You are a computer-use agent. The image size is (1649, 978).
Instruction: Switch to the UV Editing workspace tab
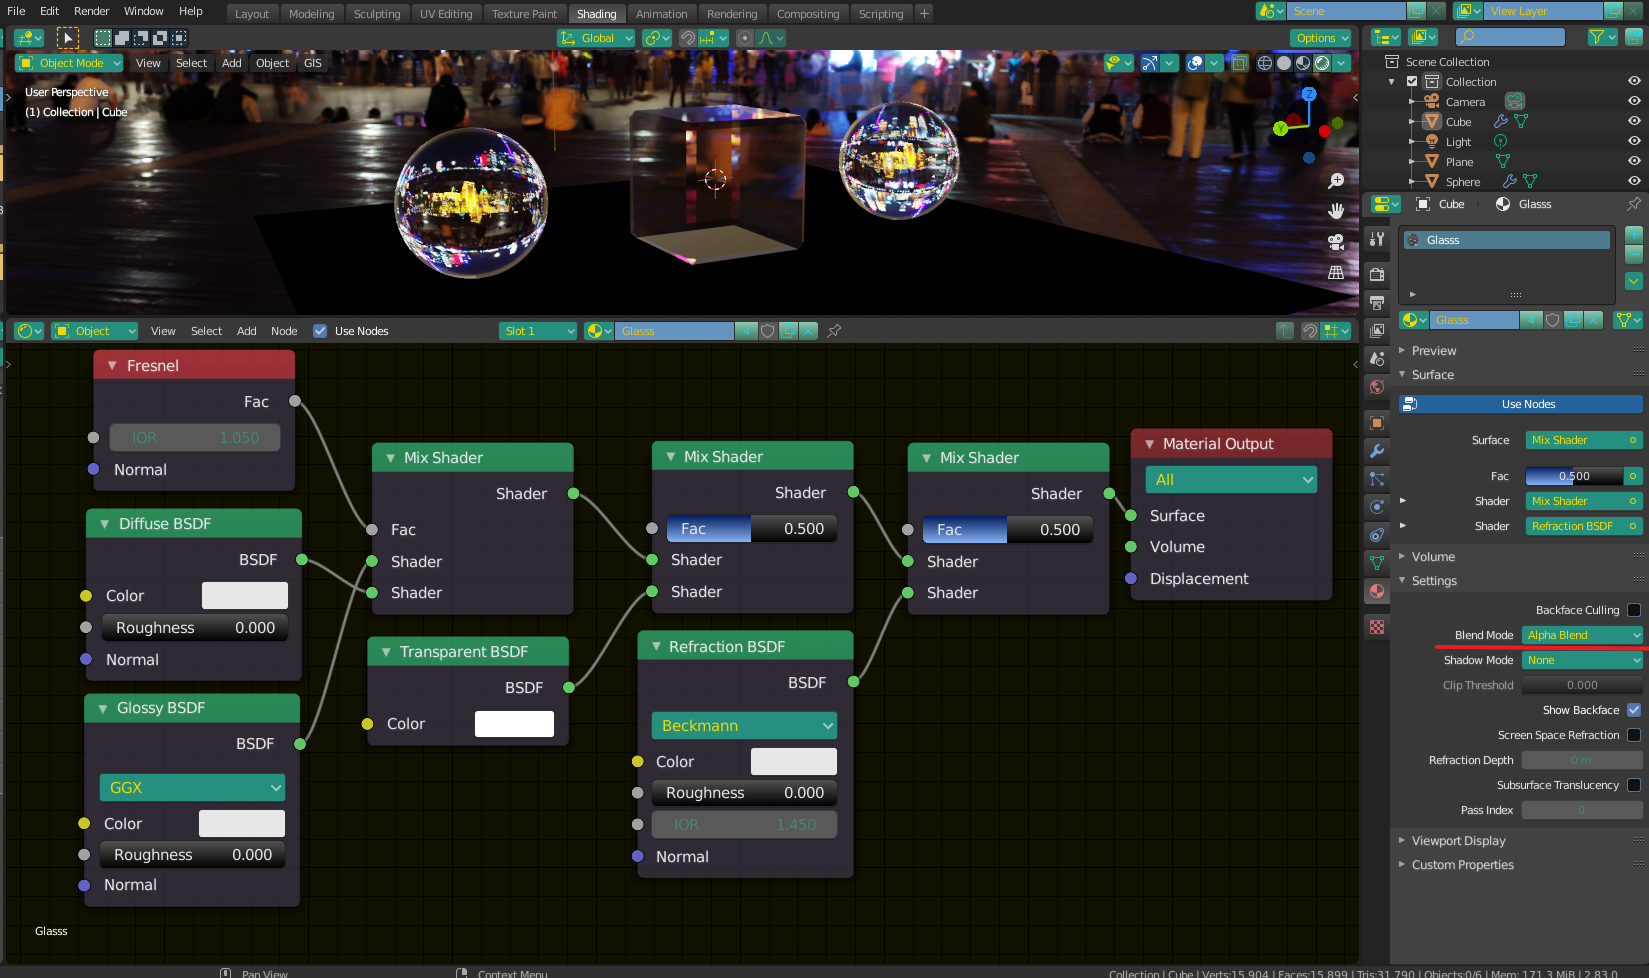446,14
